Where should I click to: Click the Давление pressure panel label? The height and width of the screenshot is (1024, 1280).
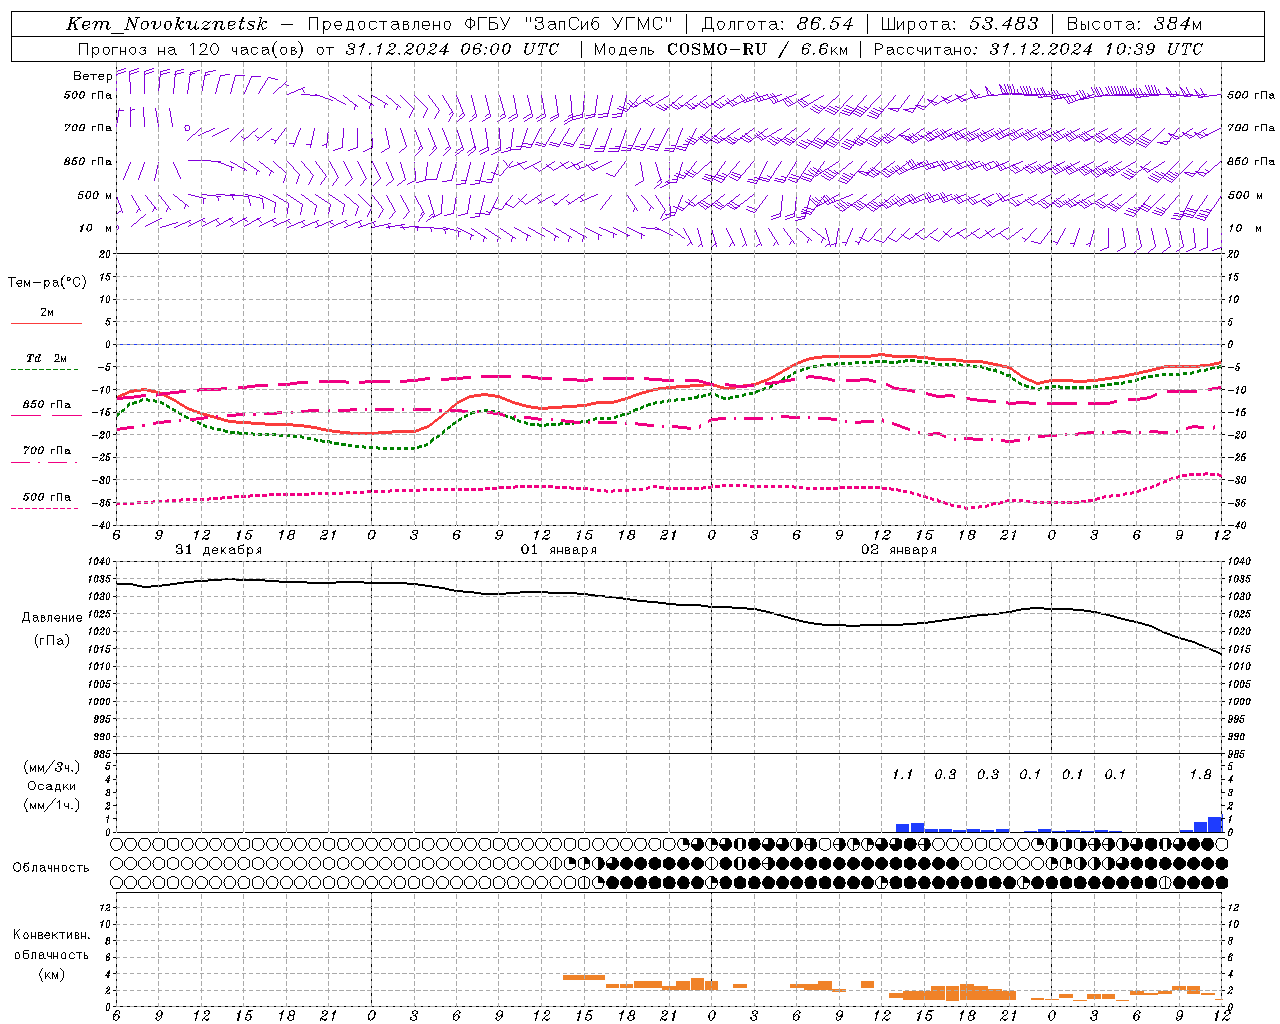pyautogui.click(x=52, y=618)
